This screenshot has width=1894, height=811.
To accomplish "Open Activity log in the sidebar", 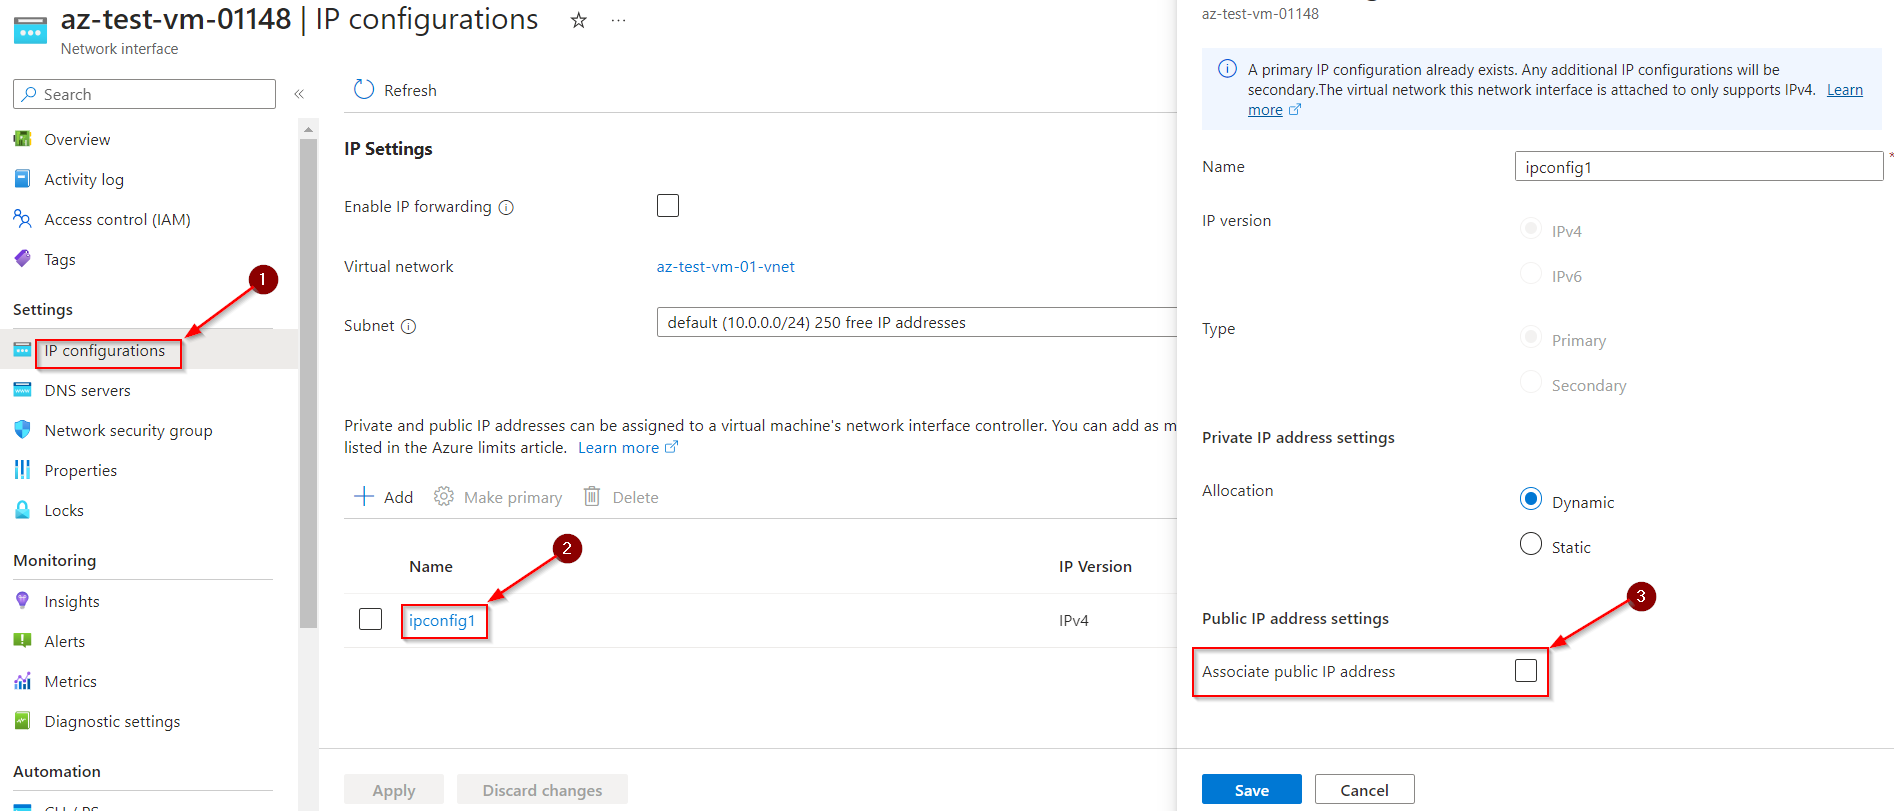I will point(84,179).
